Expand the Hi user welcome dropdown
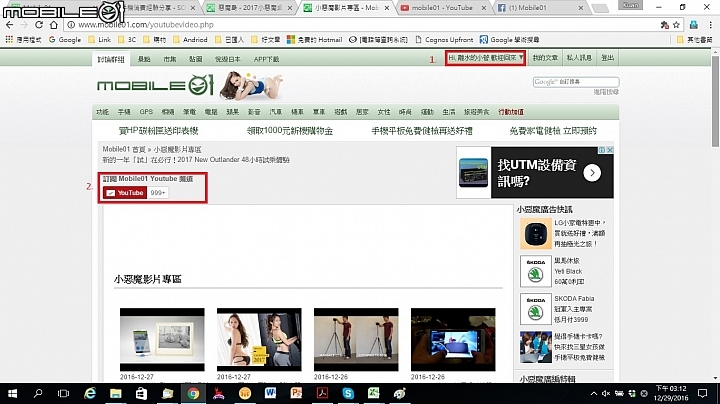The width and height of the screenshot is (720, 404). [x=485, y=58]
